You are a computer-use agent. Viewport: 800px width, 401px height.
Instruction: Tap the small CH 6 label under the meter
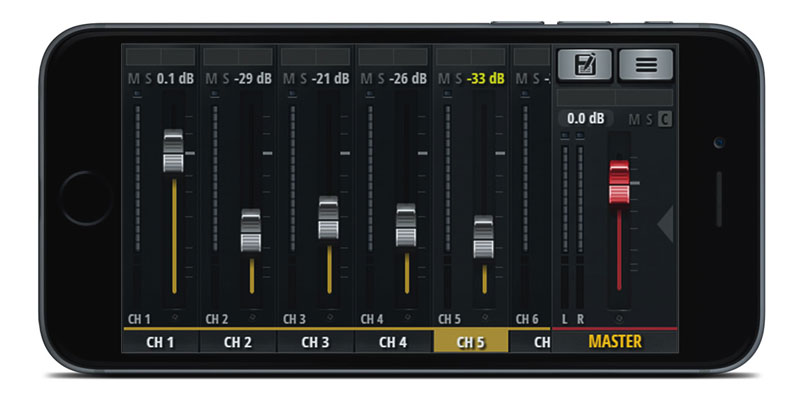(x=527, y=319)
